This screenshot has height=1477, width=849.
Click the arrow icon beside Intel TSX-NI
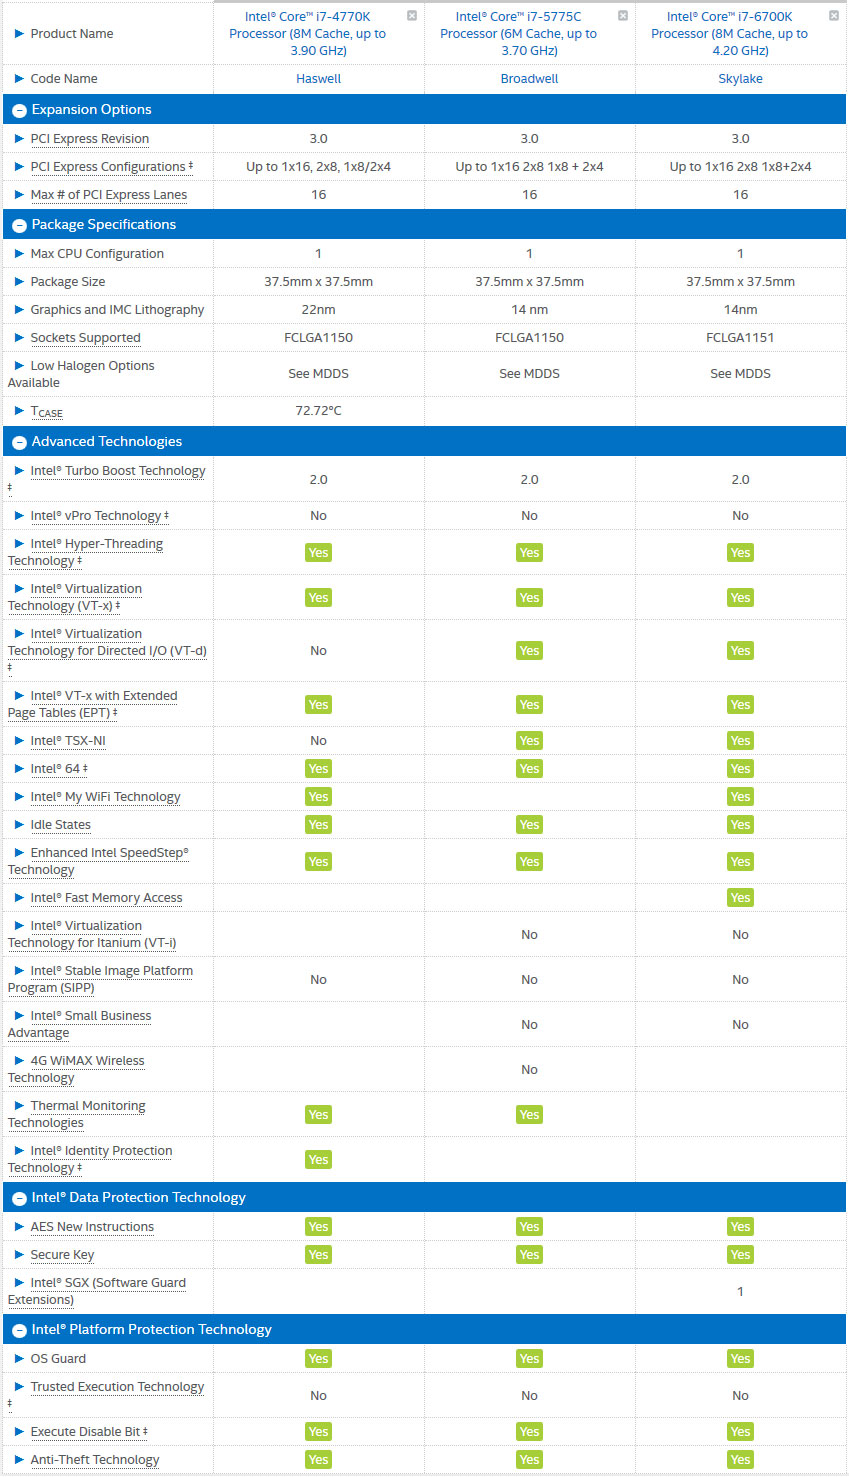coord(19,741)
